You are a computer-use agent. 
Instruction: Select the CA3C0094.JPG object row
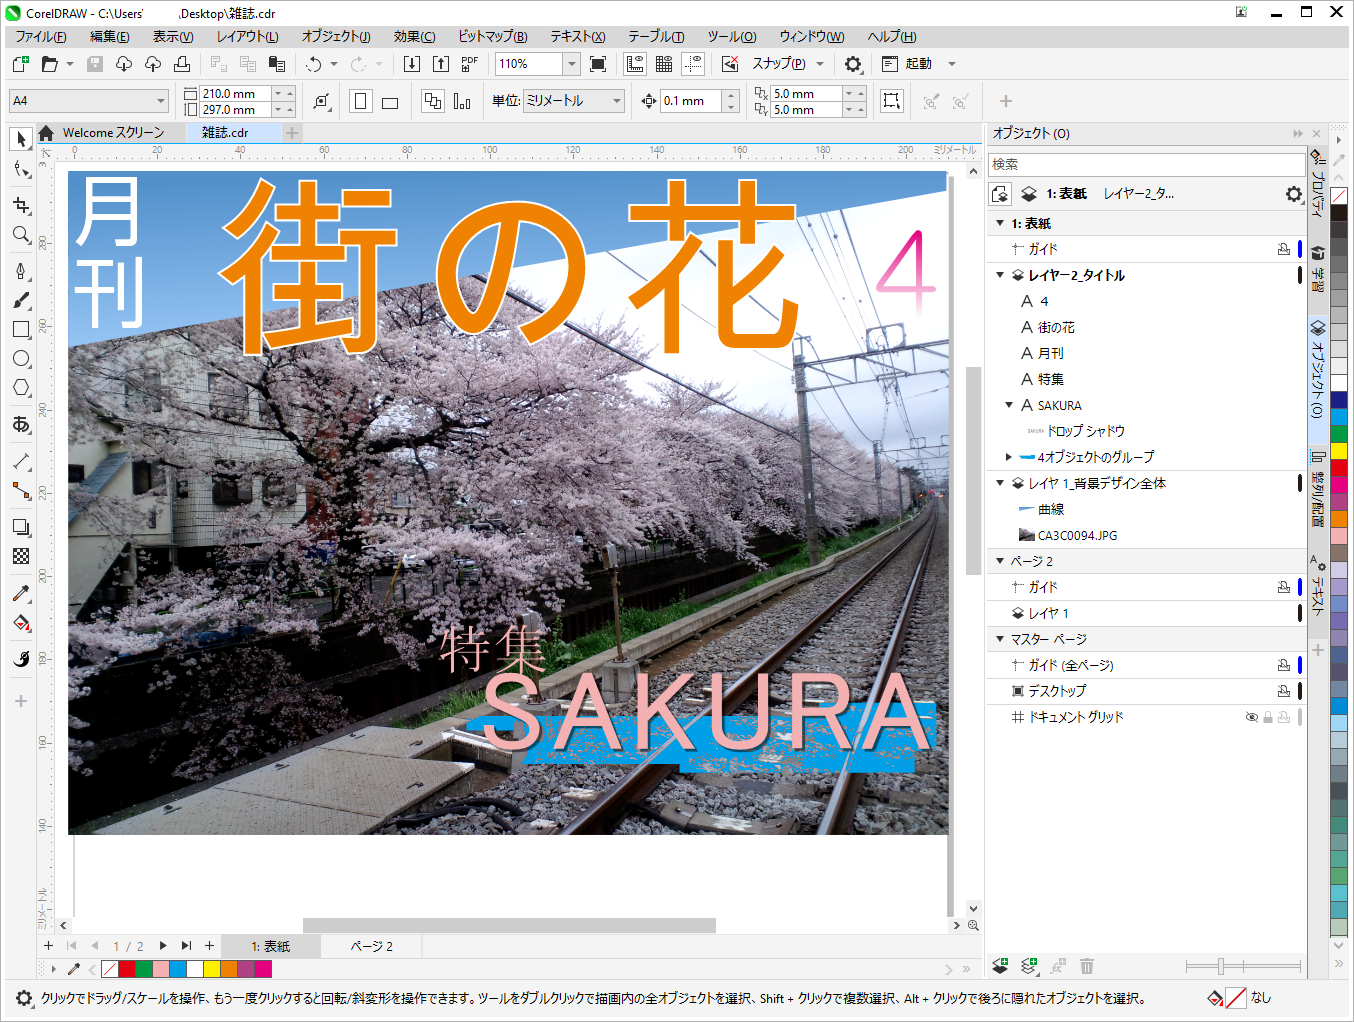[1146, 535]
